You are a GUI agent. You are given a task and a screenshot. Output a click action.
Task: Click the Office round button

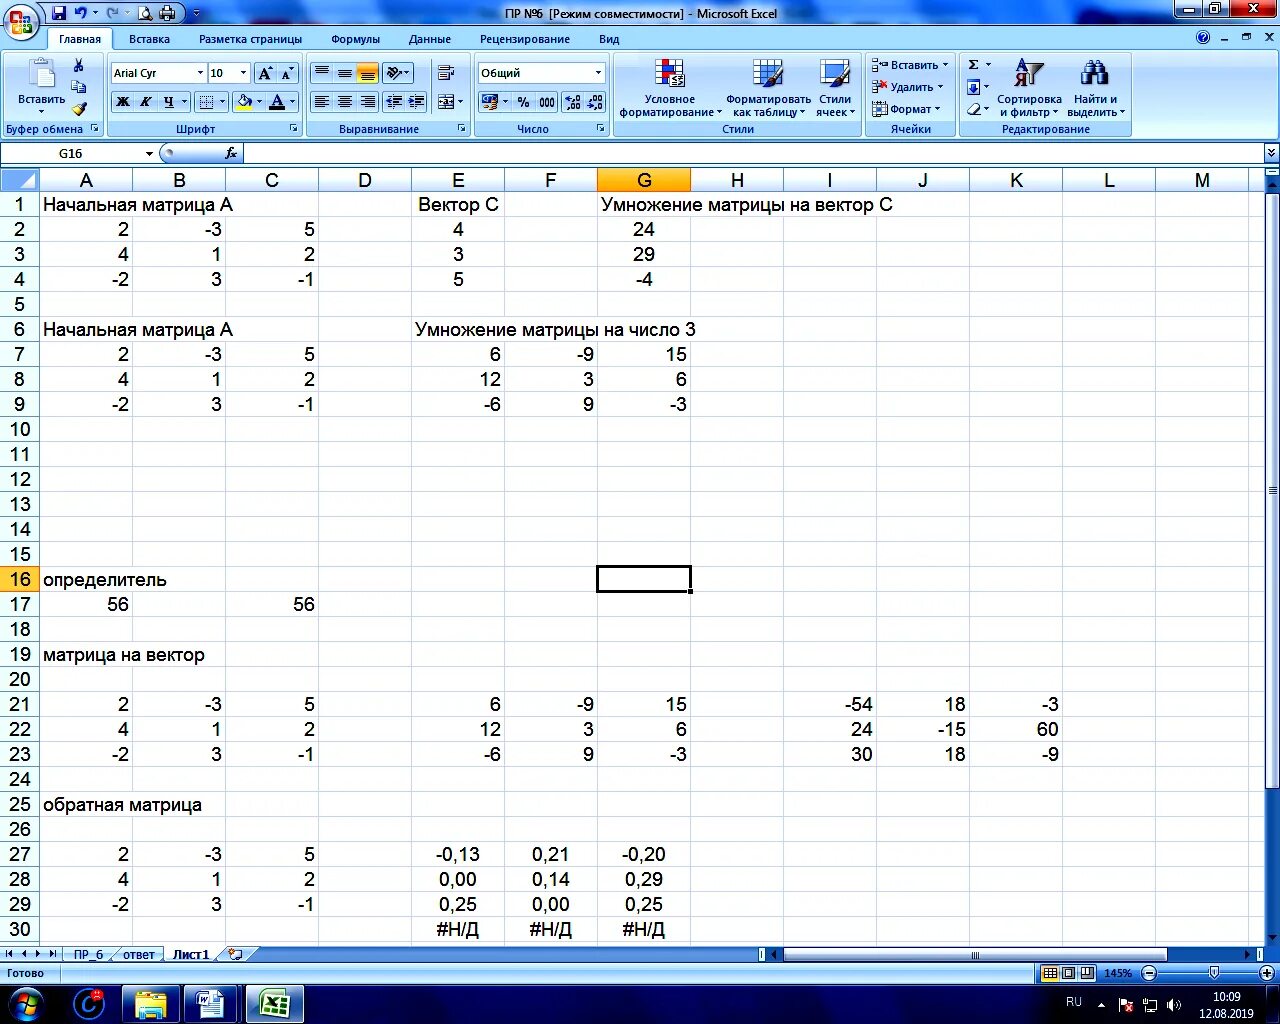click(x=20, y=20)
